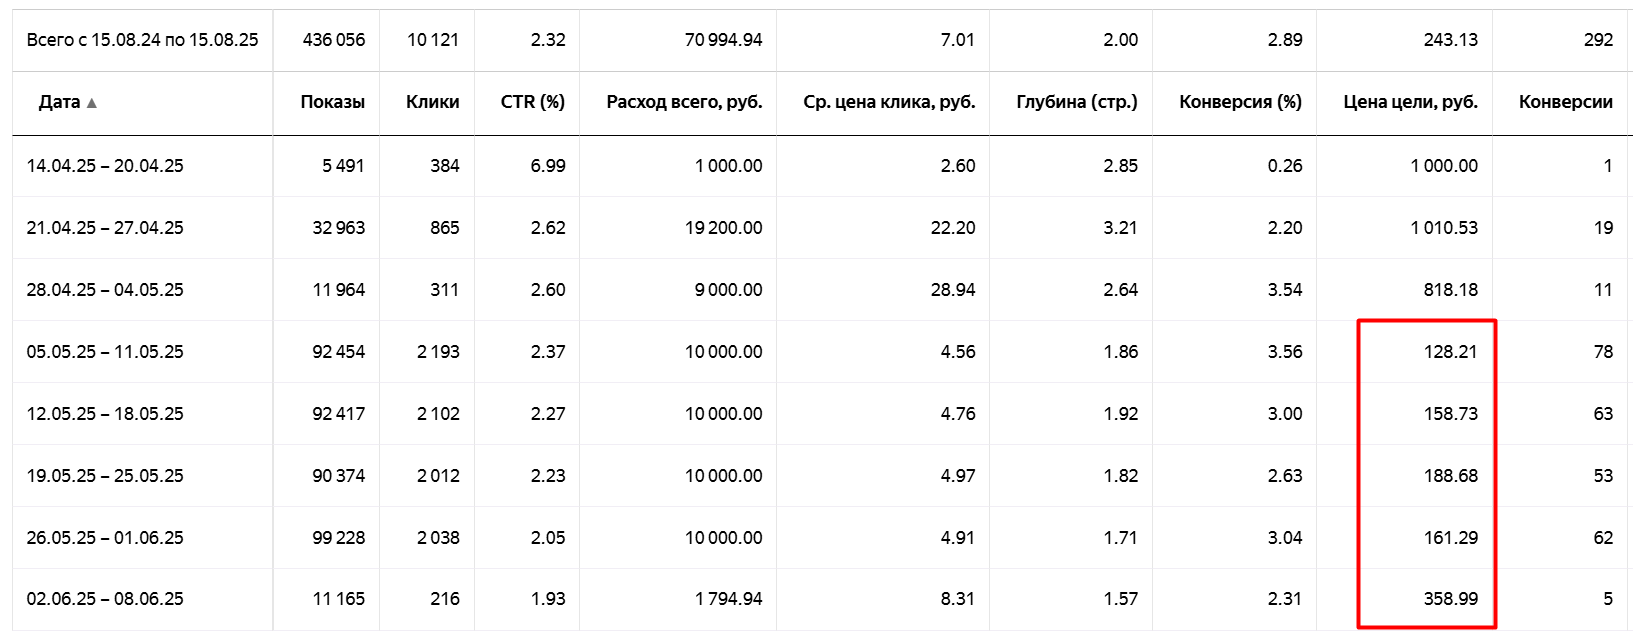Screen dimensions: 1633x644
Task: Sort table by Показы column header
Action: point(332,102)
